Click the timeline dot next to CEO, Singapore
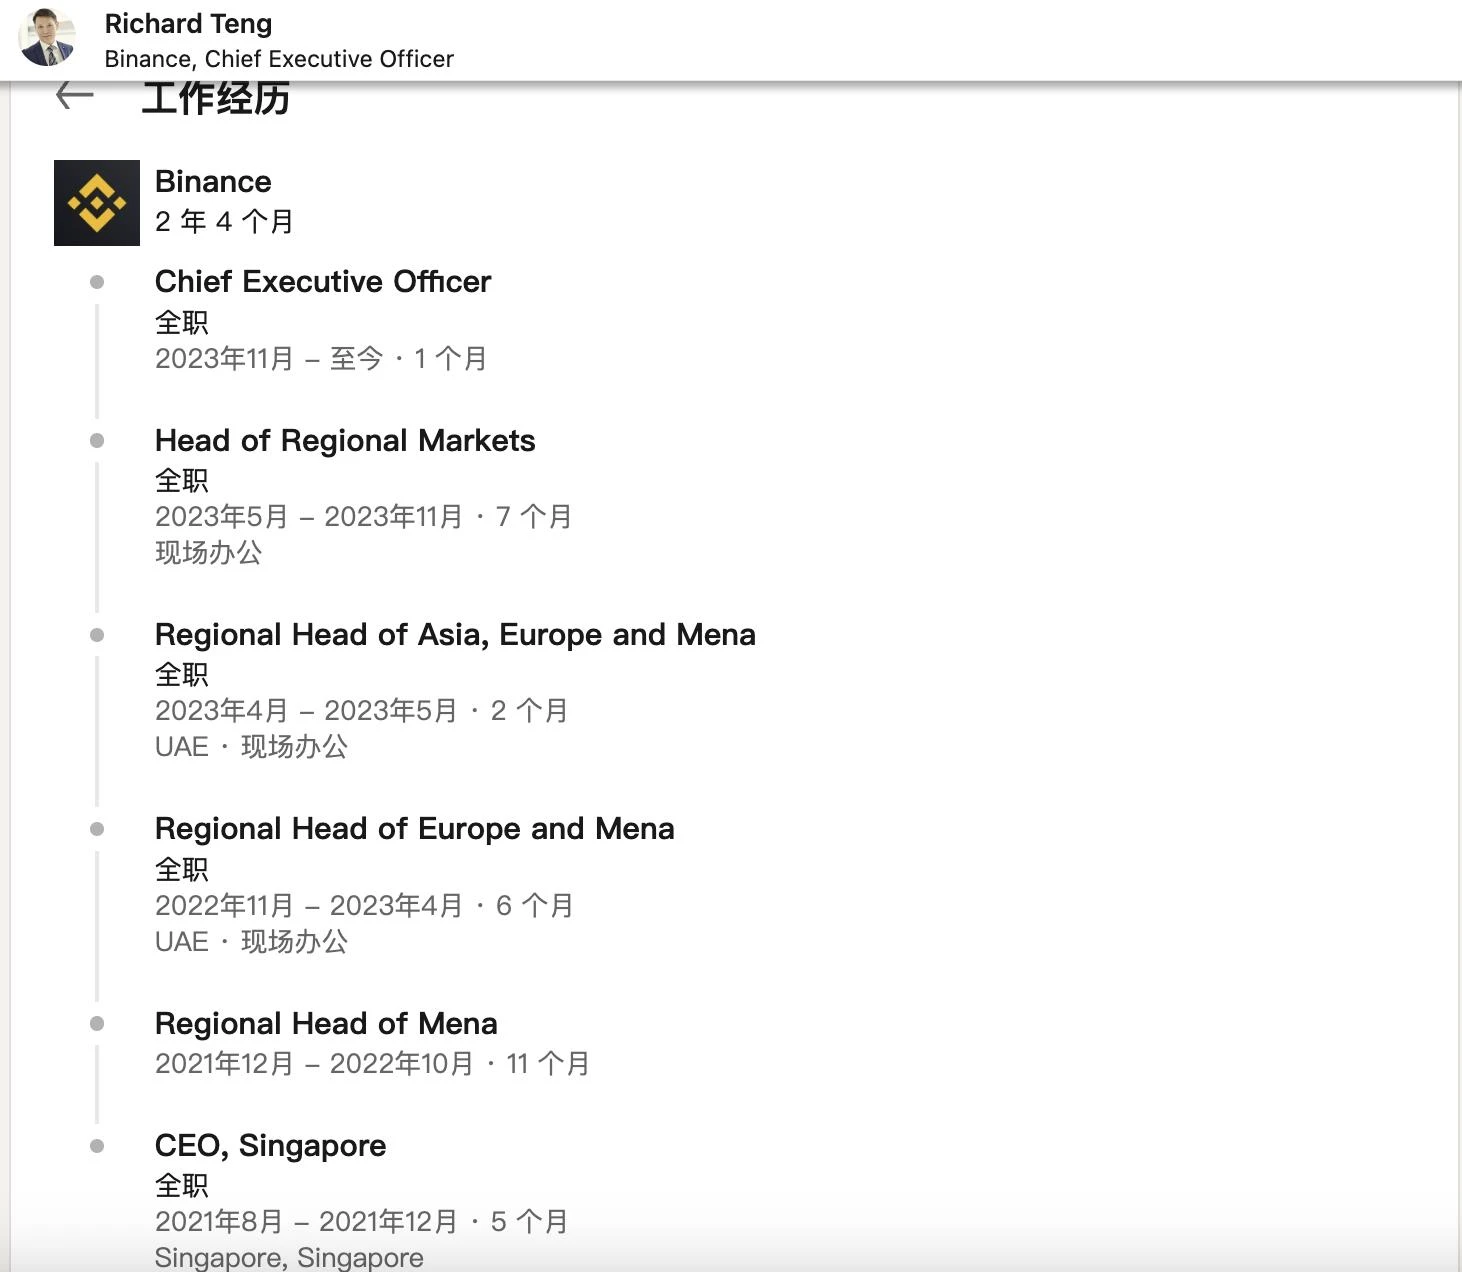 click(x=96, y=1145)
